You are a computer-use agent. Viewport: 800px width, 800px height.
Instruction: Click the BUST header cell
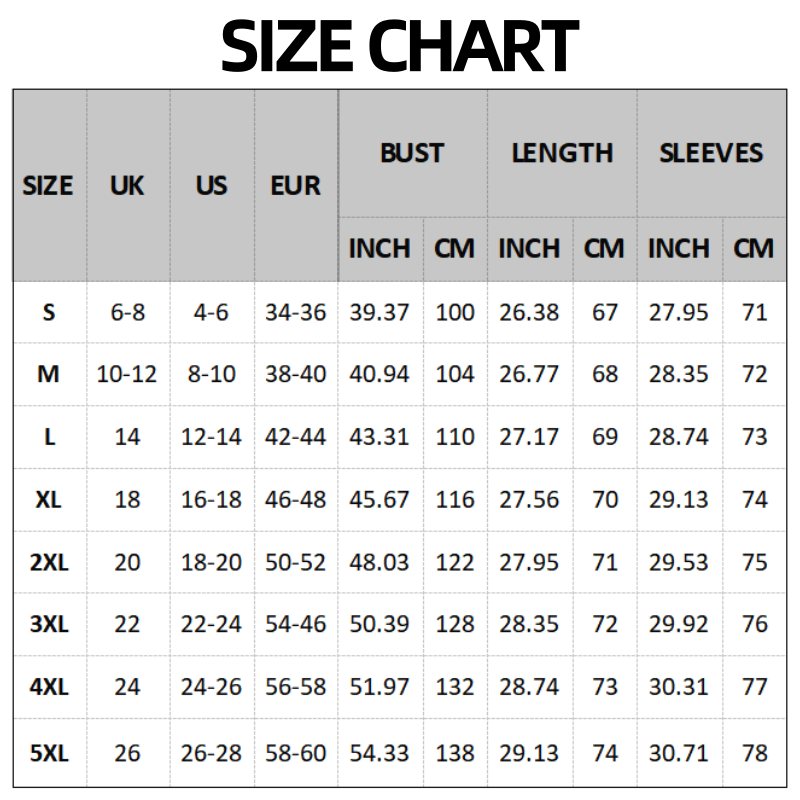pos(412,153)
